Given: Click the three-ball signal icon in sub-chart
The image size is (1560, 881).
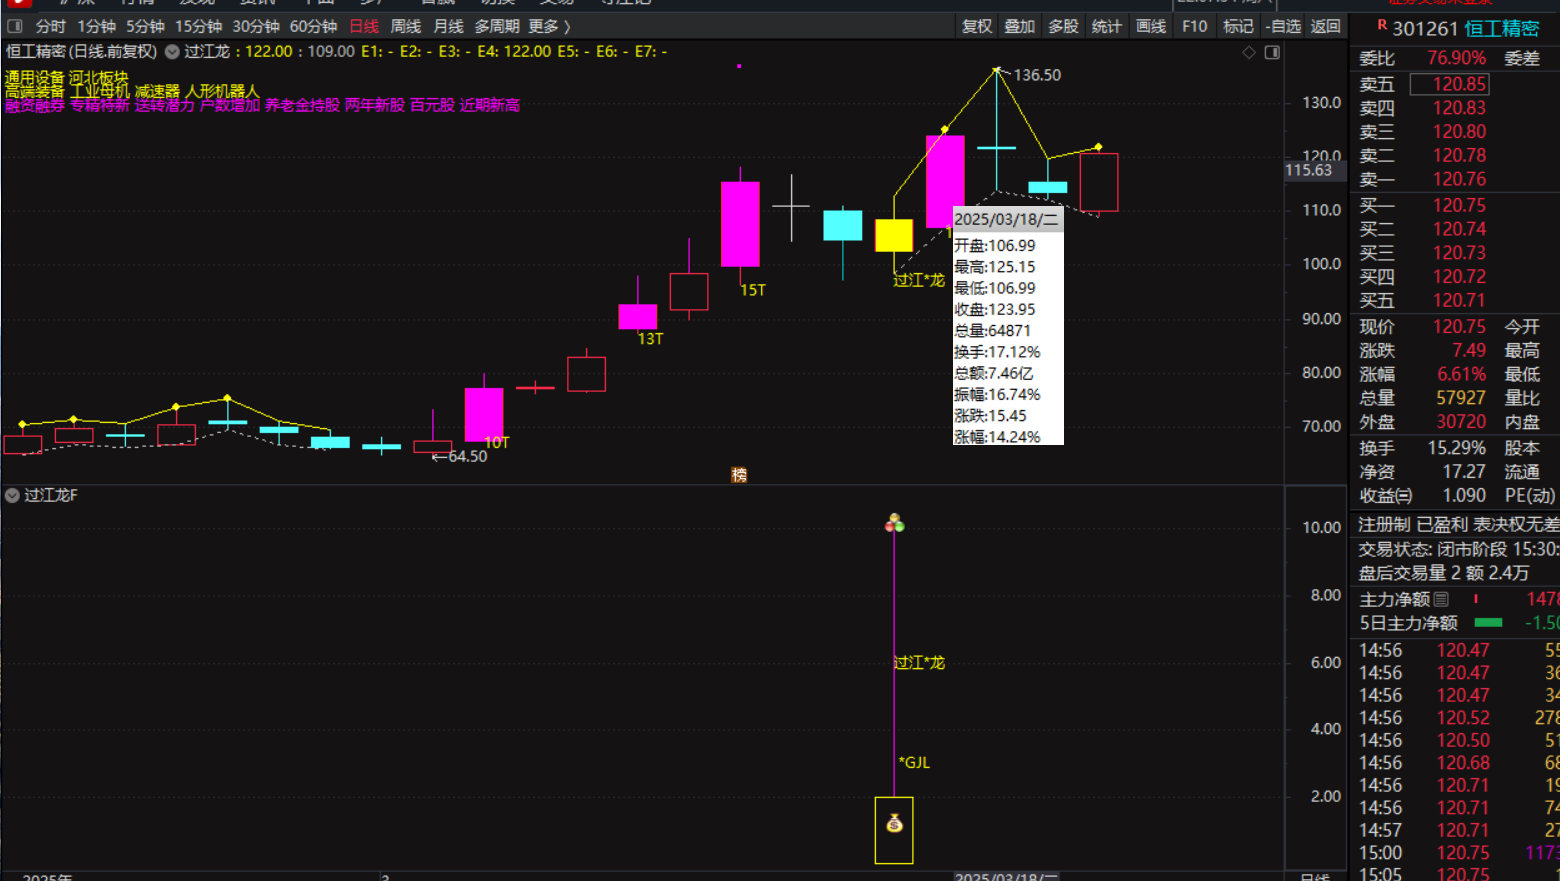Looking at the screenshot, I should pyautogui.click(x=894, y=523).
